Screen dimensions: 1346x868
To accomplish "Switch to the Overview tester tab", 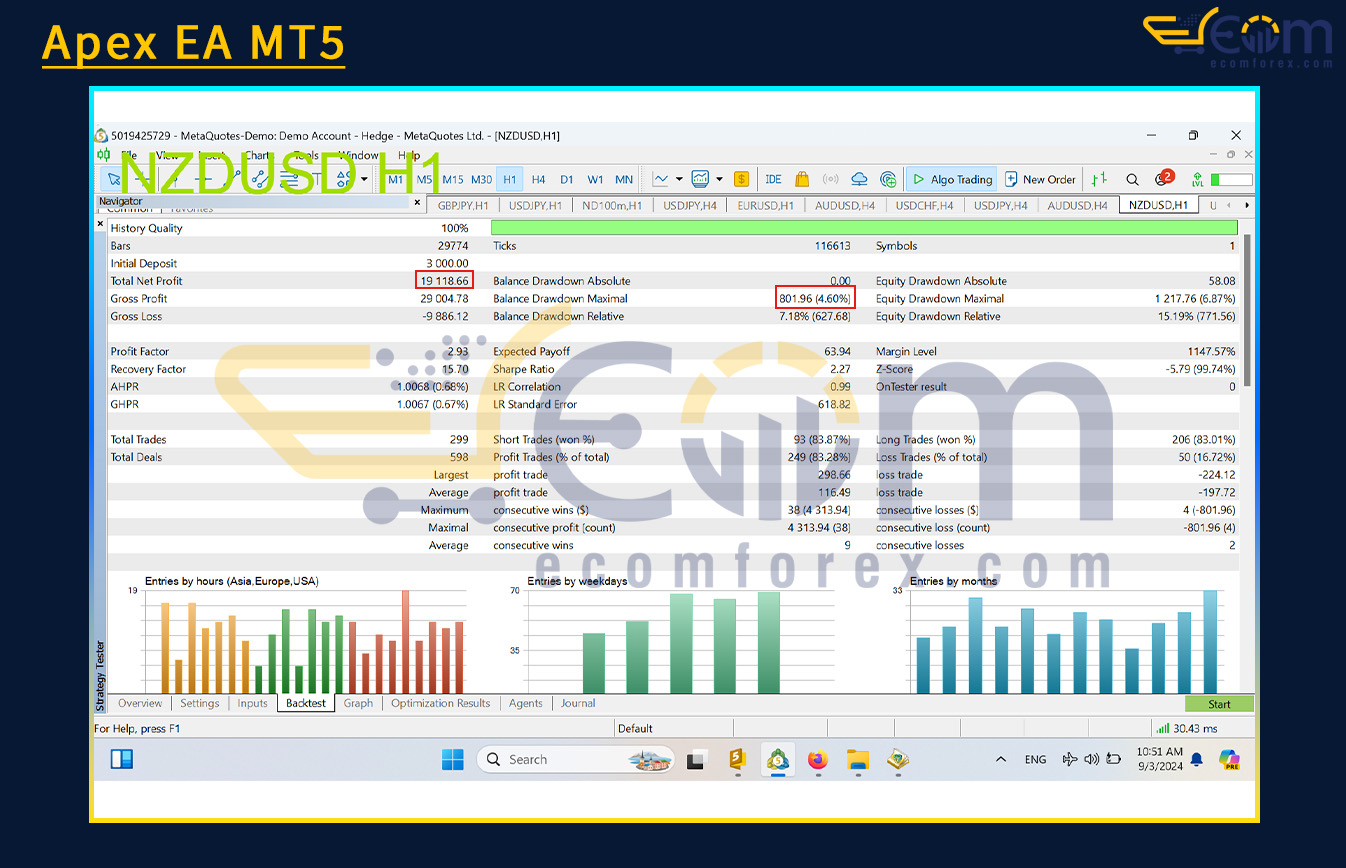I will tap(140, 703).
